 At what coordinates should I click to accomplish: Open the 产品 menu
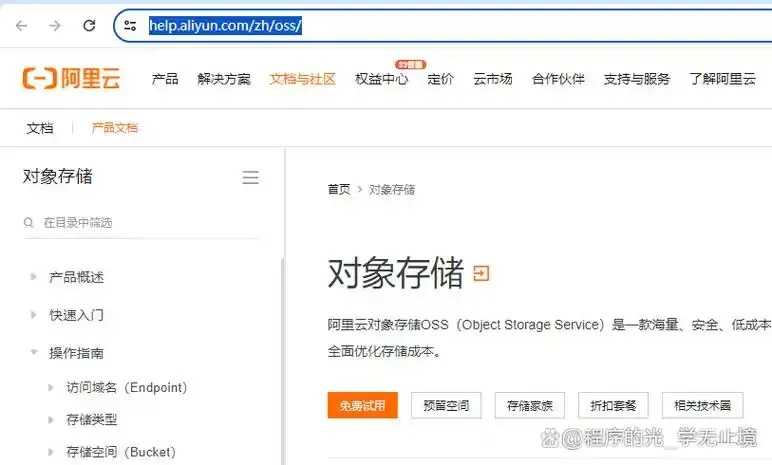click(165, 79)
